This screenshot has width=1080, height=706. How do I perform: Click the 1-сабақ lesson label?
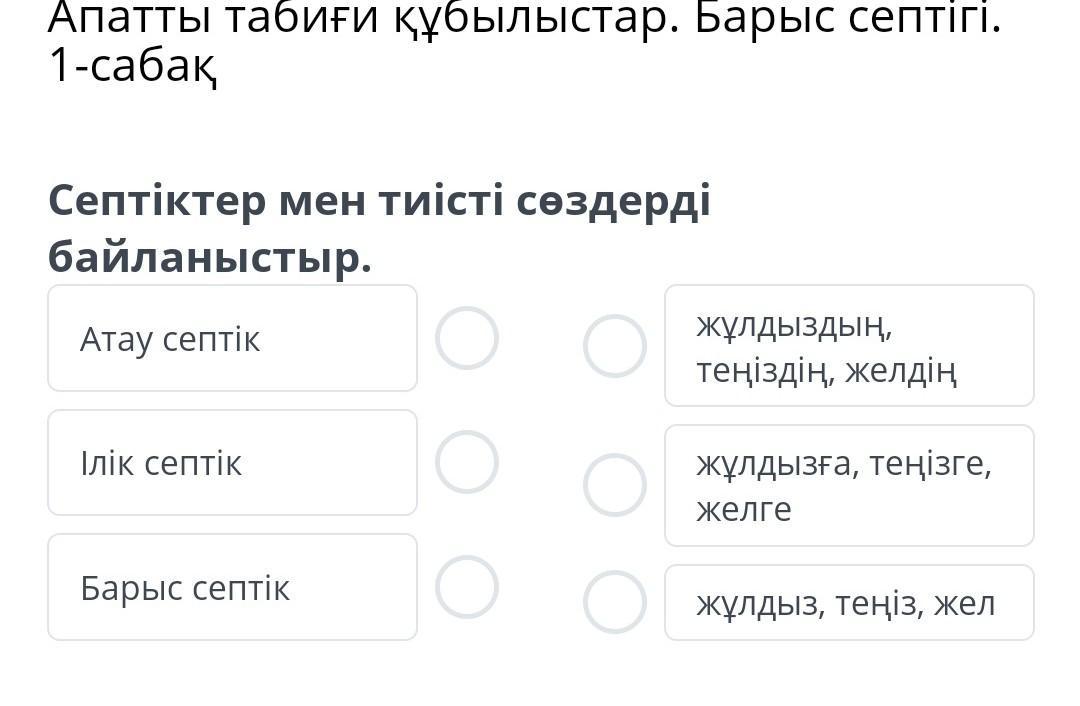click(x=132, y=66)
